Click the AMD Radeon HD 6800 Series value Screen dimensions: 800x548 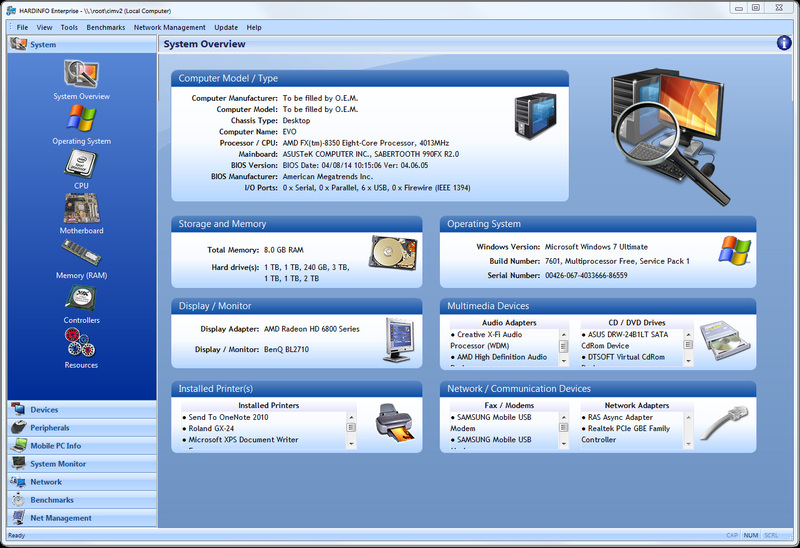pos(312,329)
